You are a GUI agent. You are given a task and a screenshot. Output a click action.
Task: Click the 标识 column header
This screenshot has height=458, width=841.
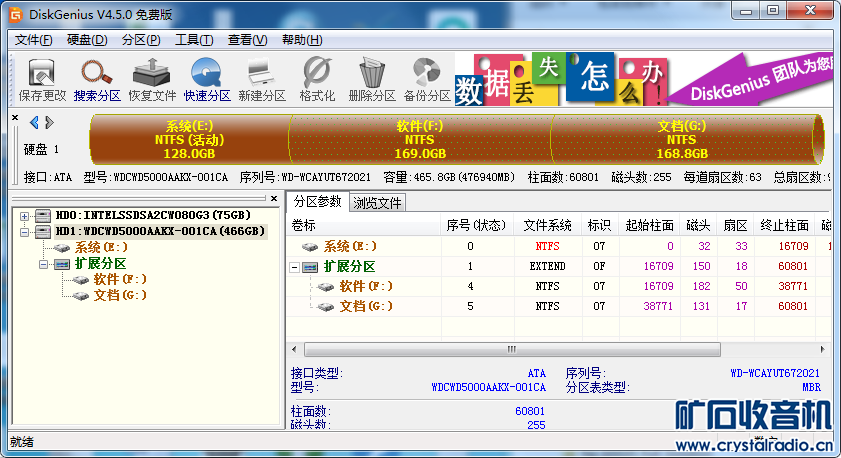[x=600, y=225]
